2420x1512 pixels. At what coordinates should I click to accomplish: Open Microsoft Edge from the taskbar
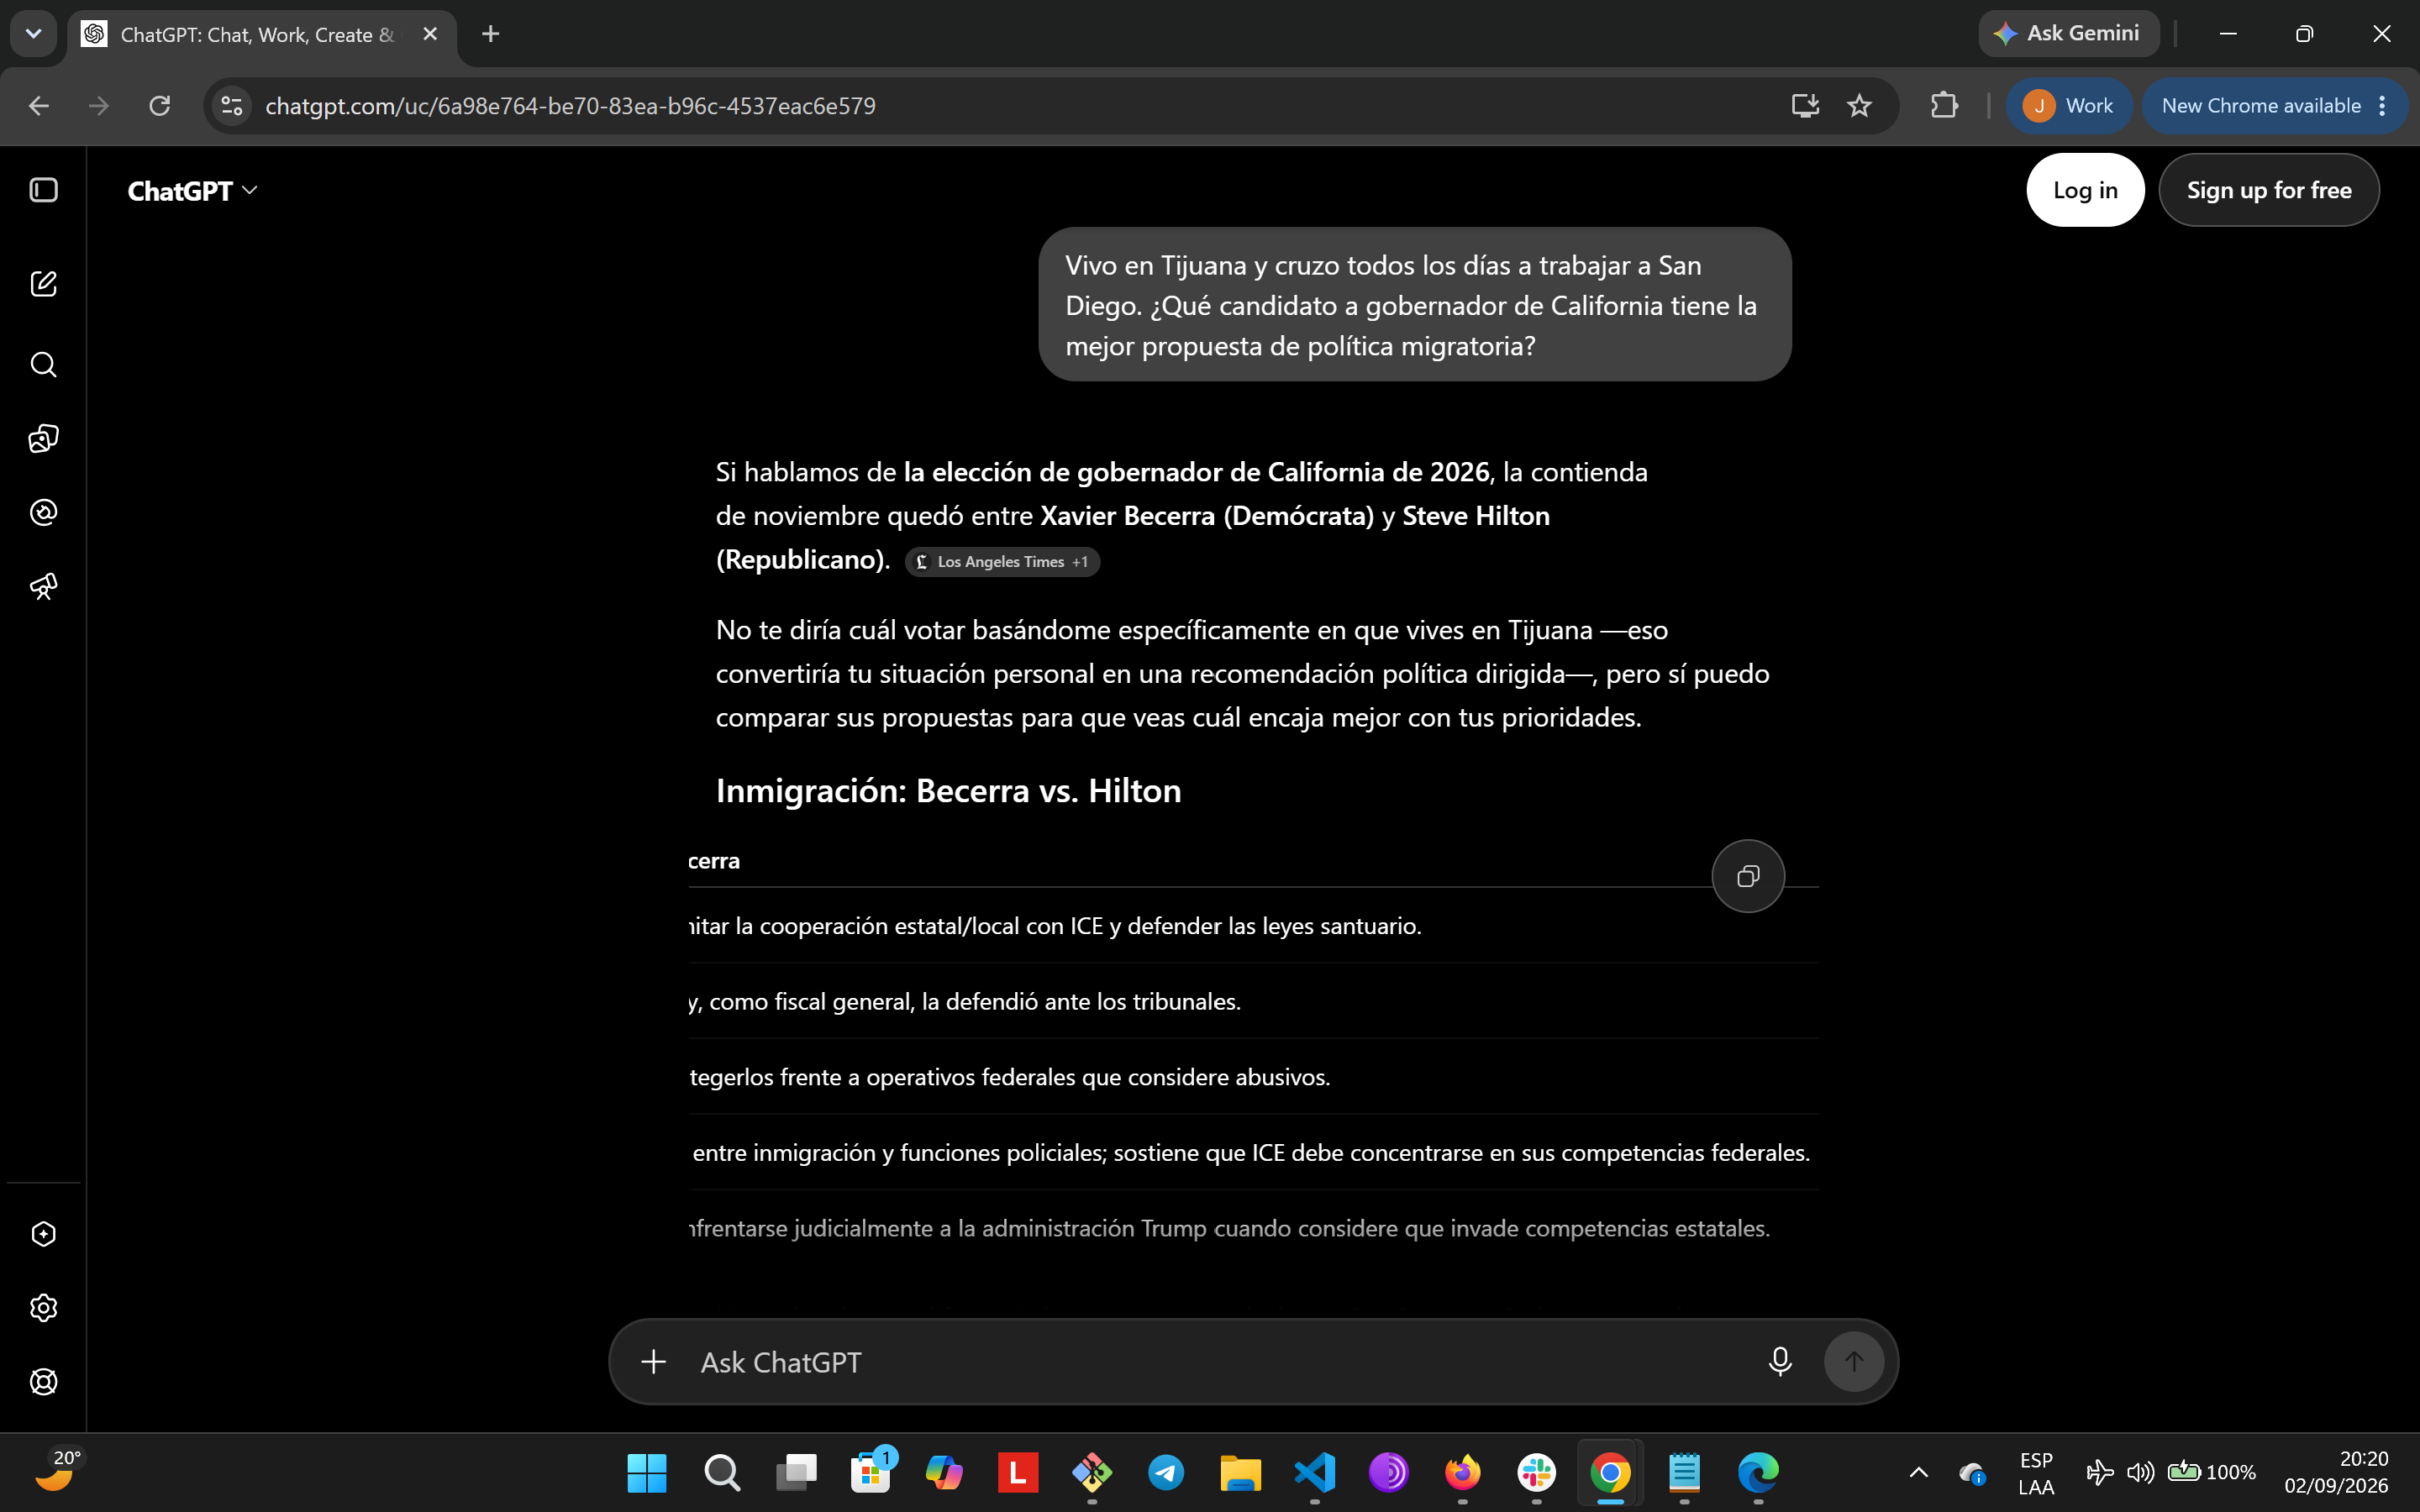coord(1758,1472)
